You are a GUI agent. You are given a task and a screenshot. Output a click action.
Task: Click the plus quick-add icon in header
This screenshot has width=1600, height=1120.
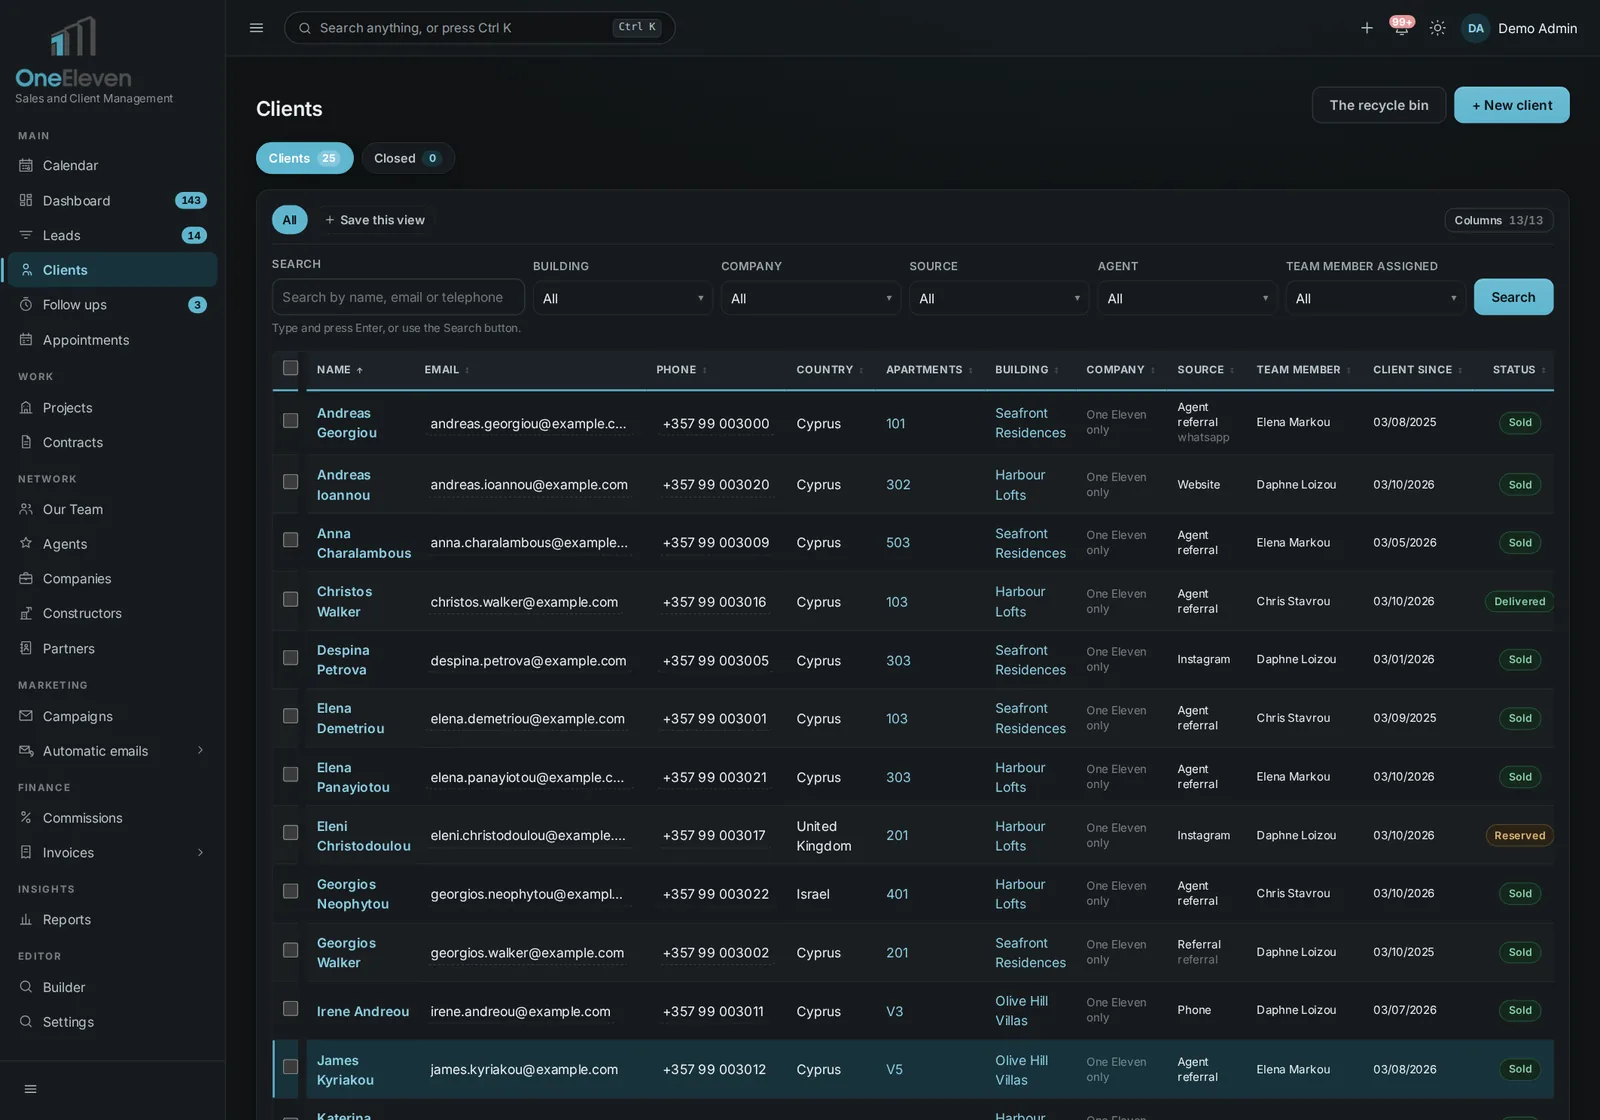pos(1366,28)
